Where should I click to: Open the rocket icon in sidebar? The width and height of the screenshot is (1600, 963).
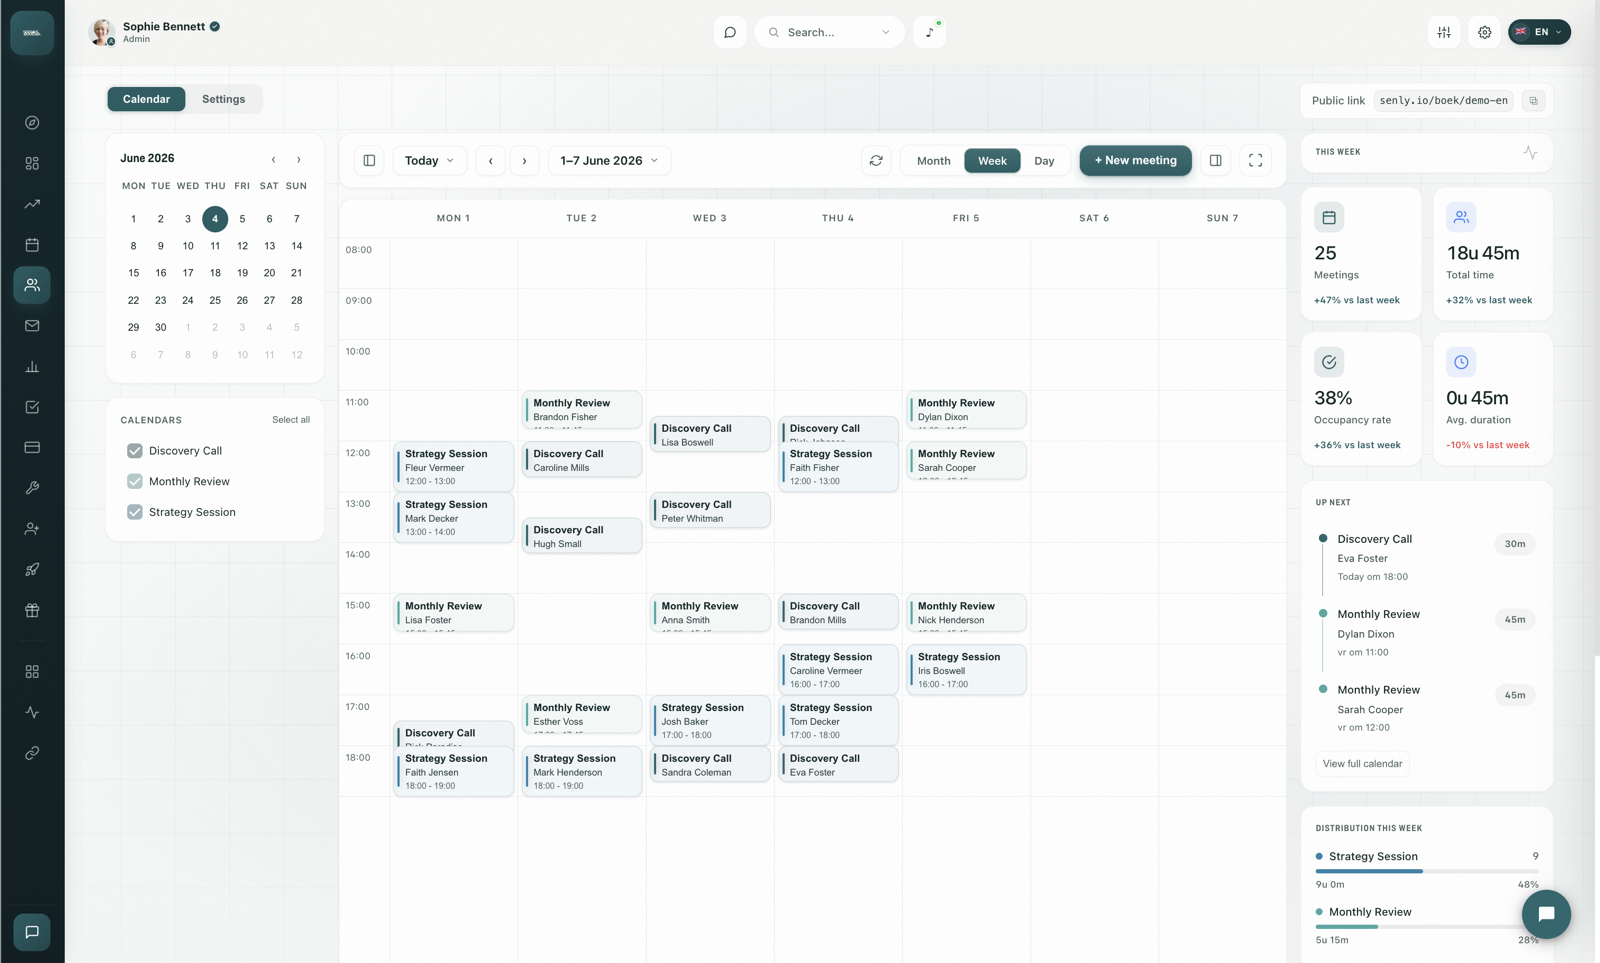(x=32, y=570)
